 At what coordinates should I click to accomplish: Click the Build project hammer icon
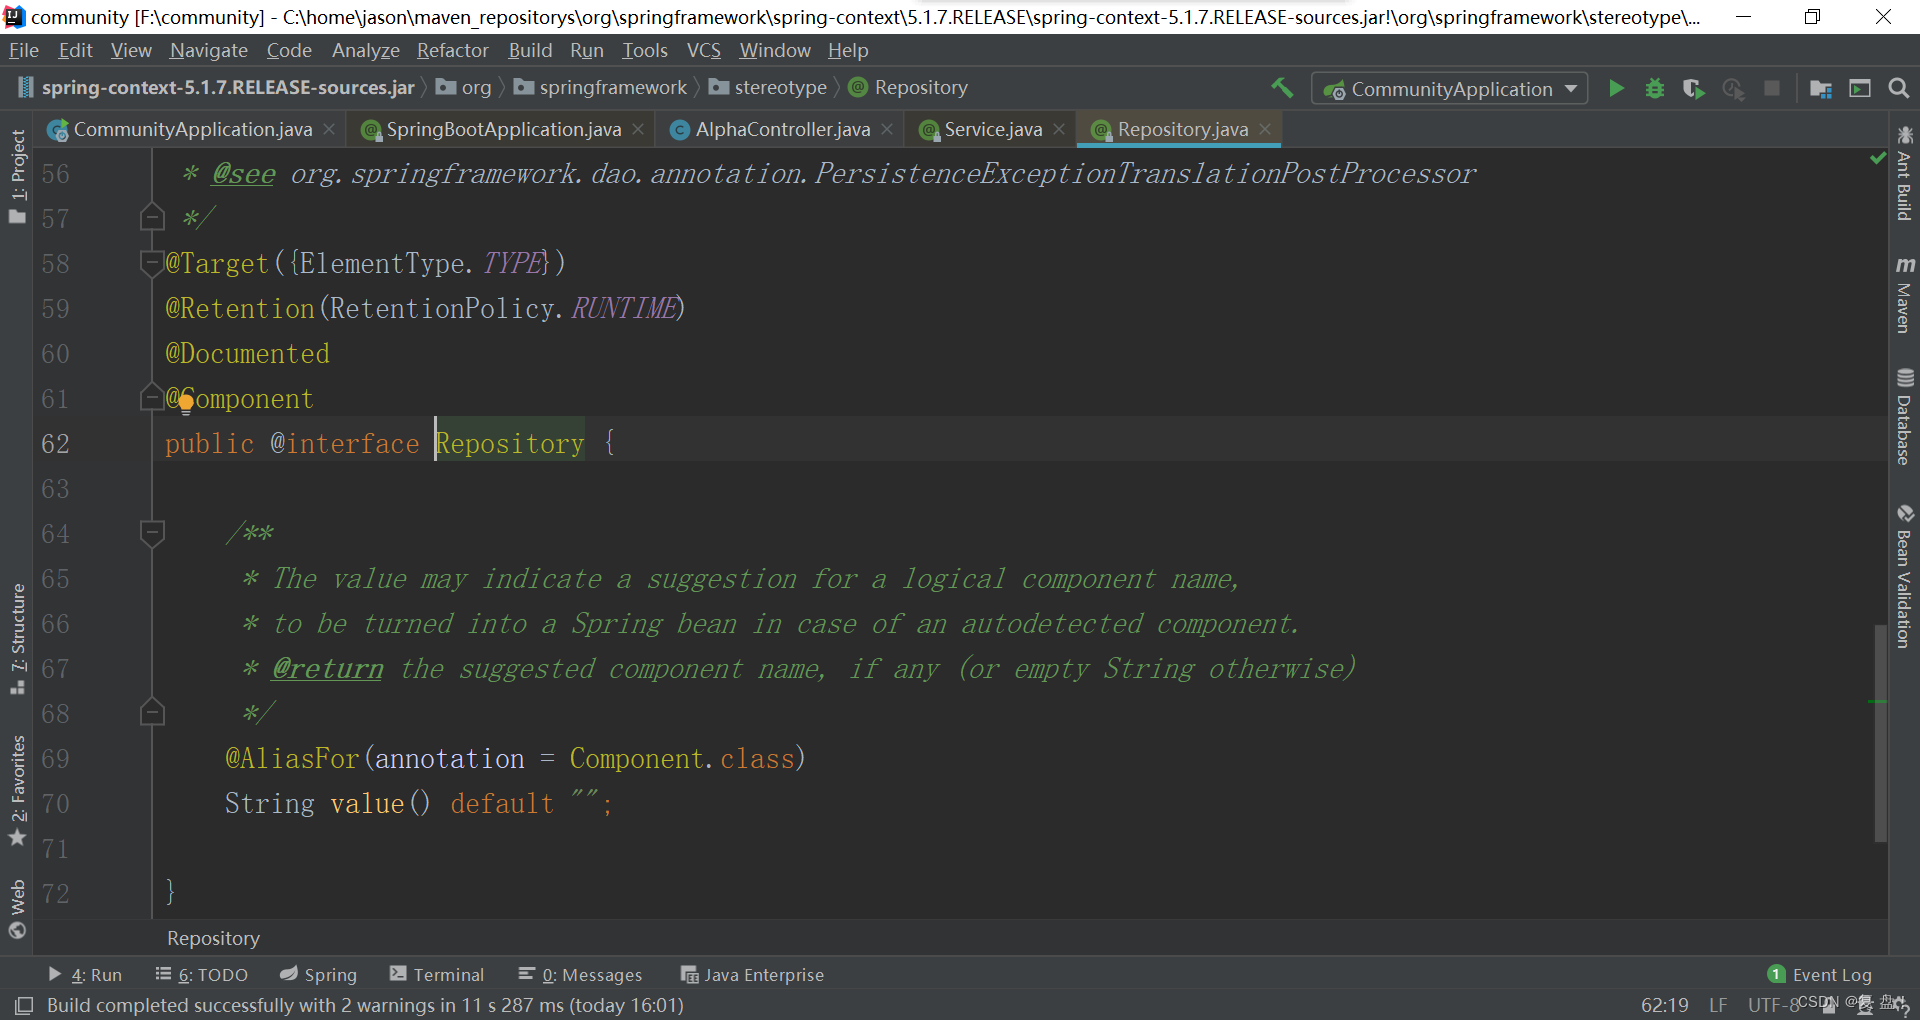[1282, 88]
